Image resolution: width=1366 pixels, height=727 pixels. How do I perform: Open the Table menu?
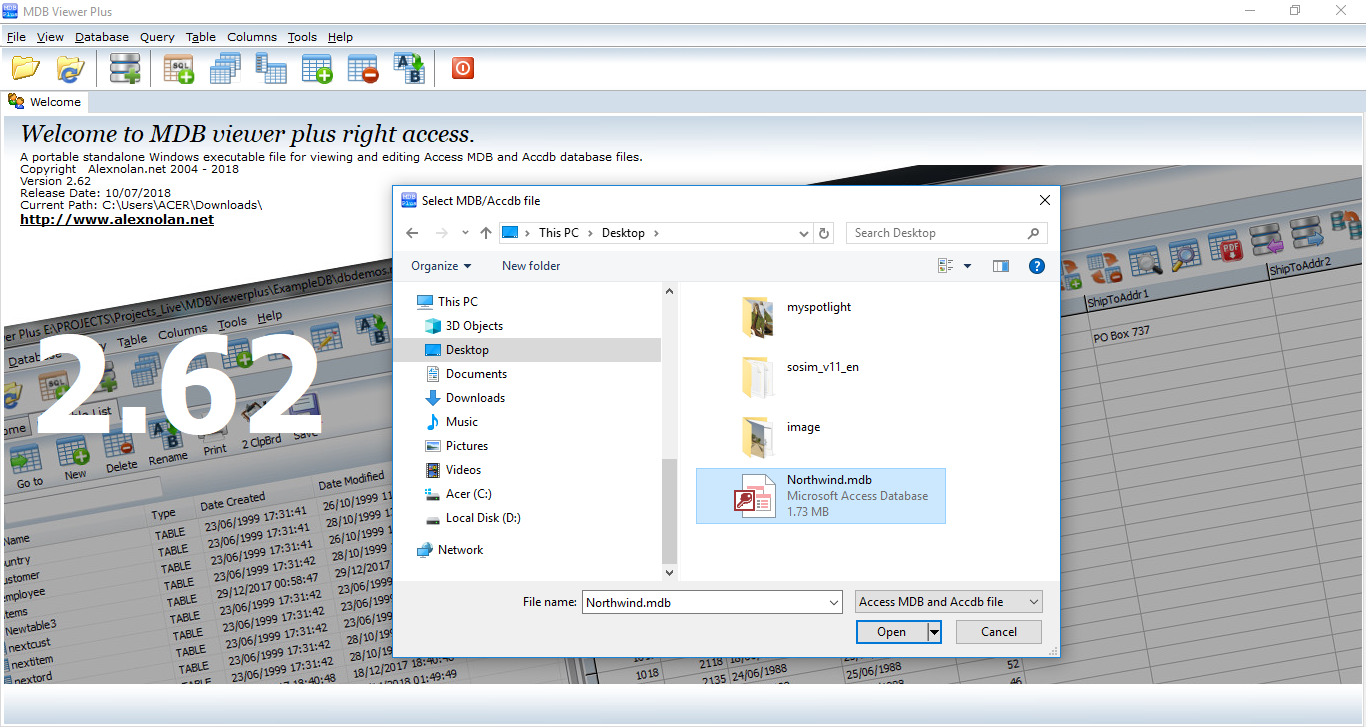201,37
